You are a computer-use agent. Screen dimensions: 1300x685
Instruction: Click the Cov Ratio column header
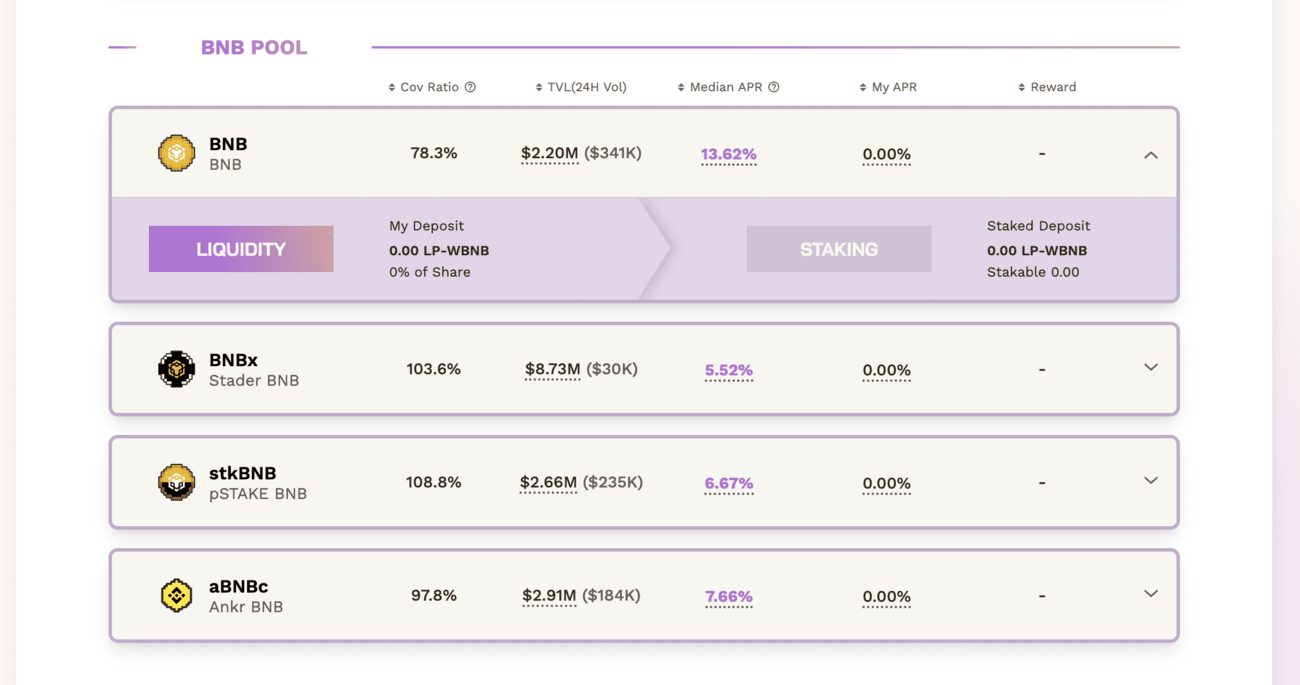432,87
